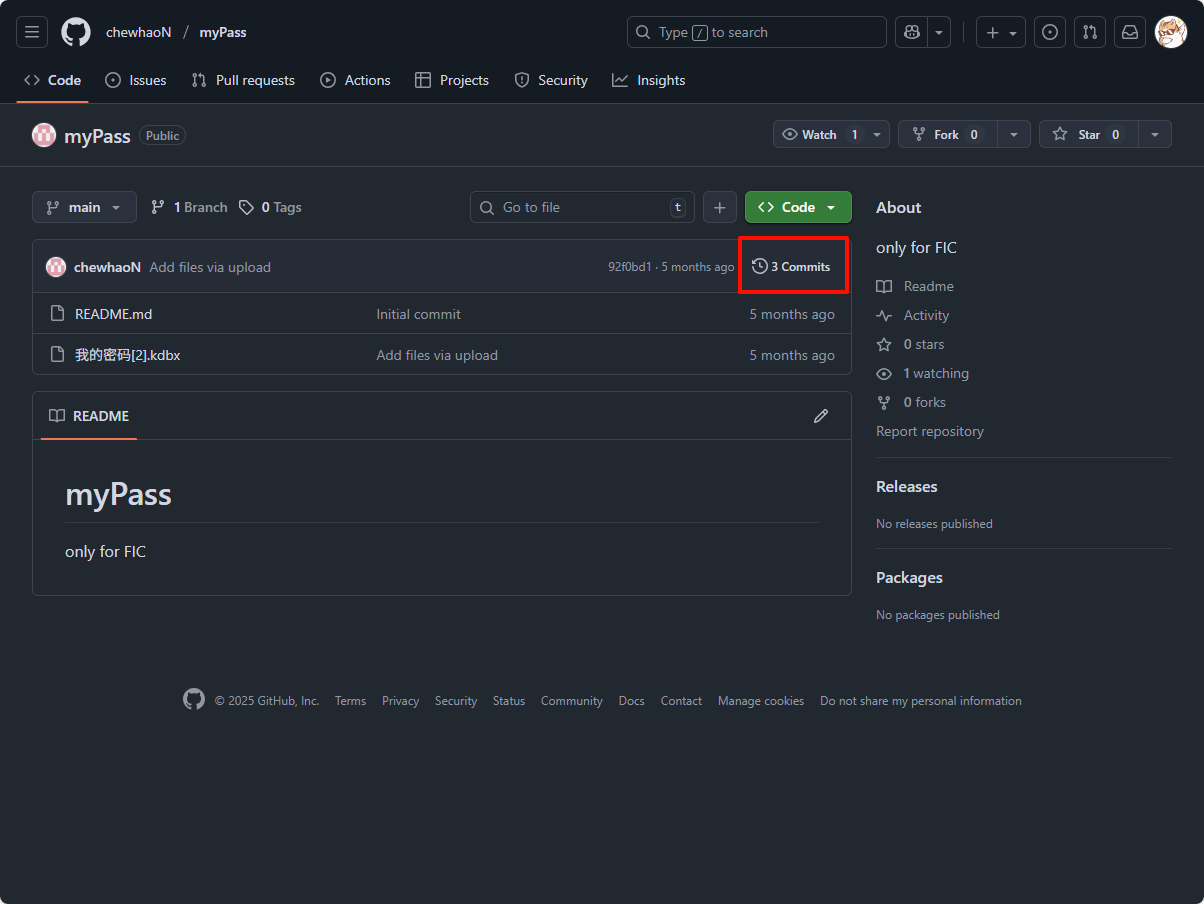The image size is (1204, 904).
Task: Expand the Star lists dropdown arrow
Action: coord(1155,135)
